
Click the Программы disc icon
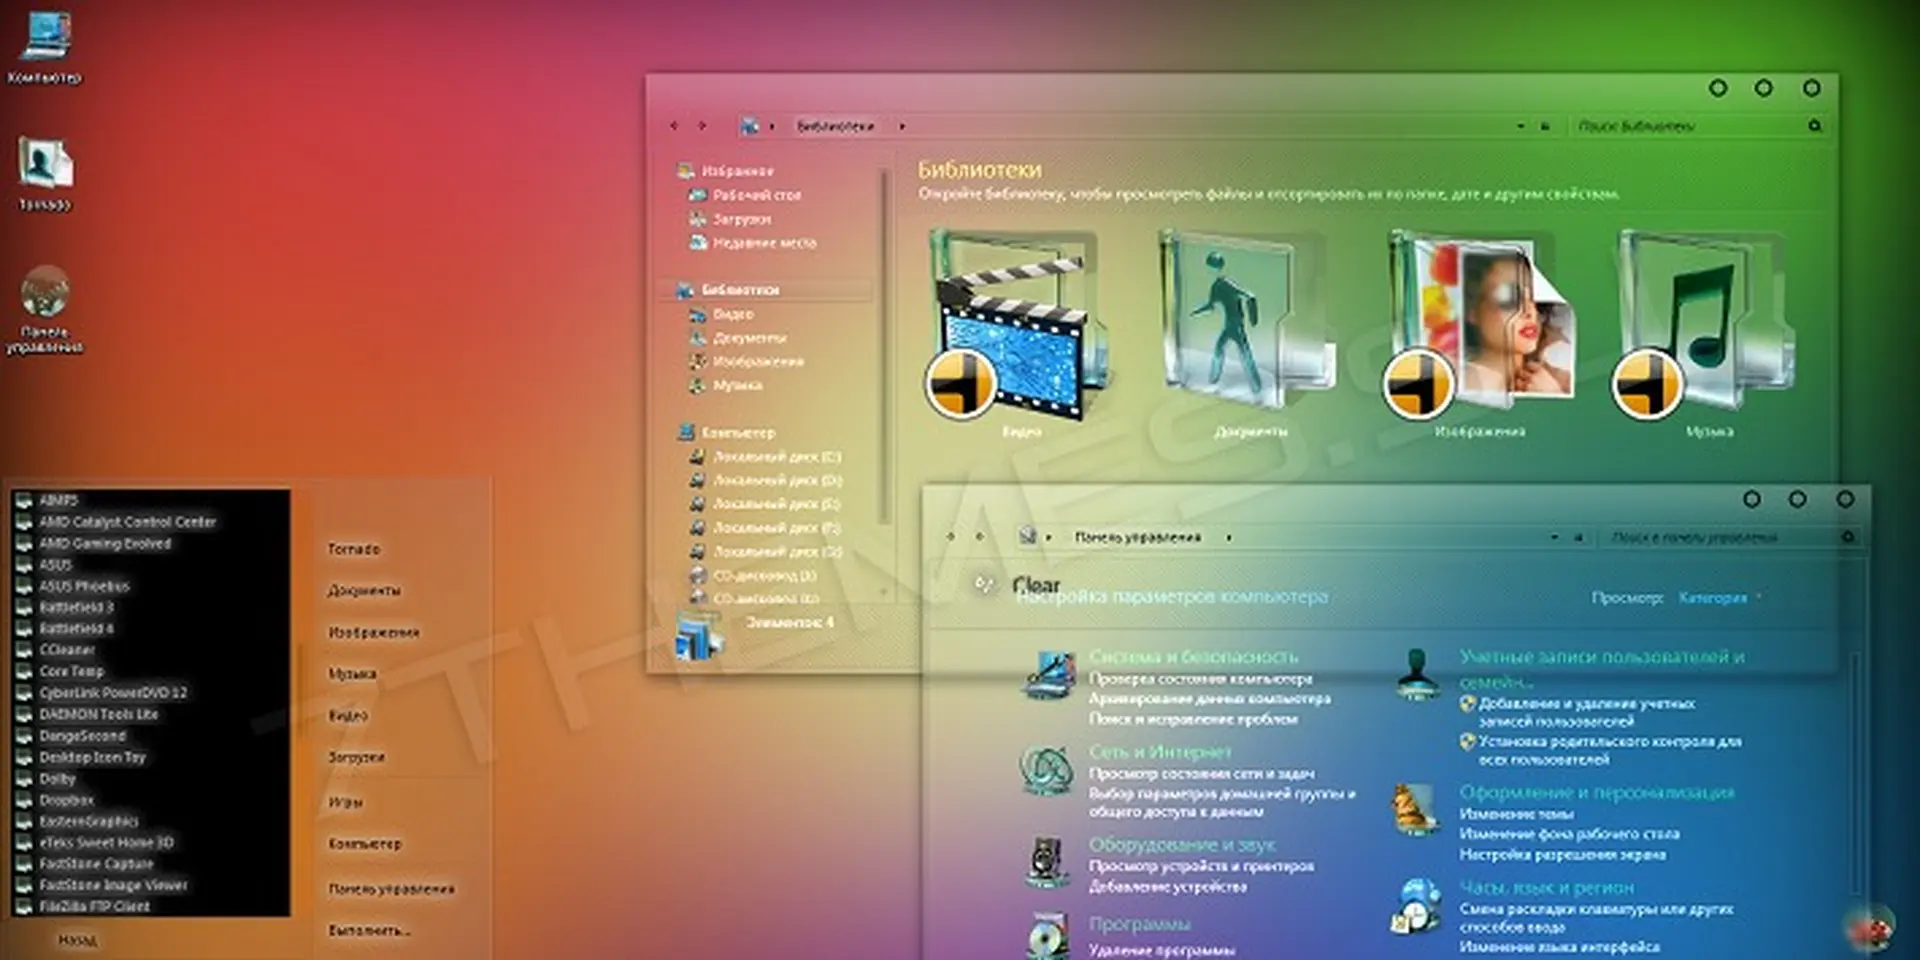[x=1050, y=935]
